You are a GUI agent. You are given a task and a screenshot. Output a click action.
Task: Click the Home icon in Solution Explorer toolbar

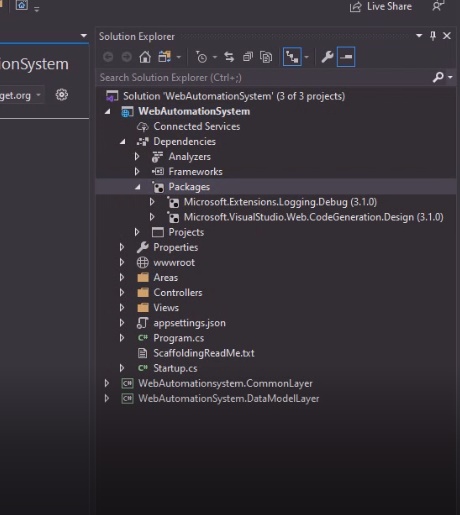click(145, 57)
